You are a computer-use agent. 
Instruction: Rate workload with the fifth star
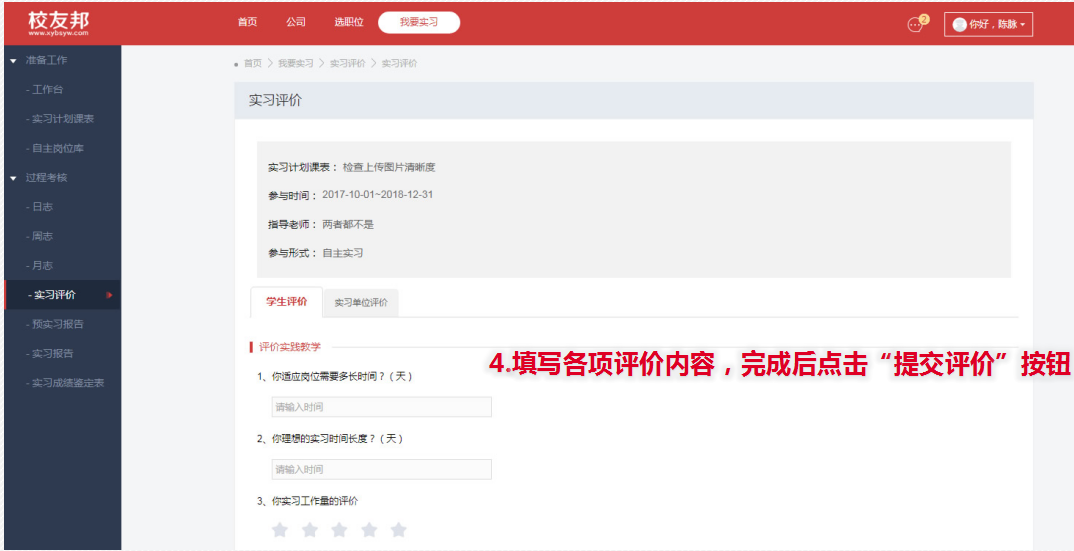(x=399, y=530)
